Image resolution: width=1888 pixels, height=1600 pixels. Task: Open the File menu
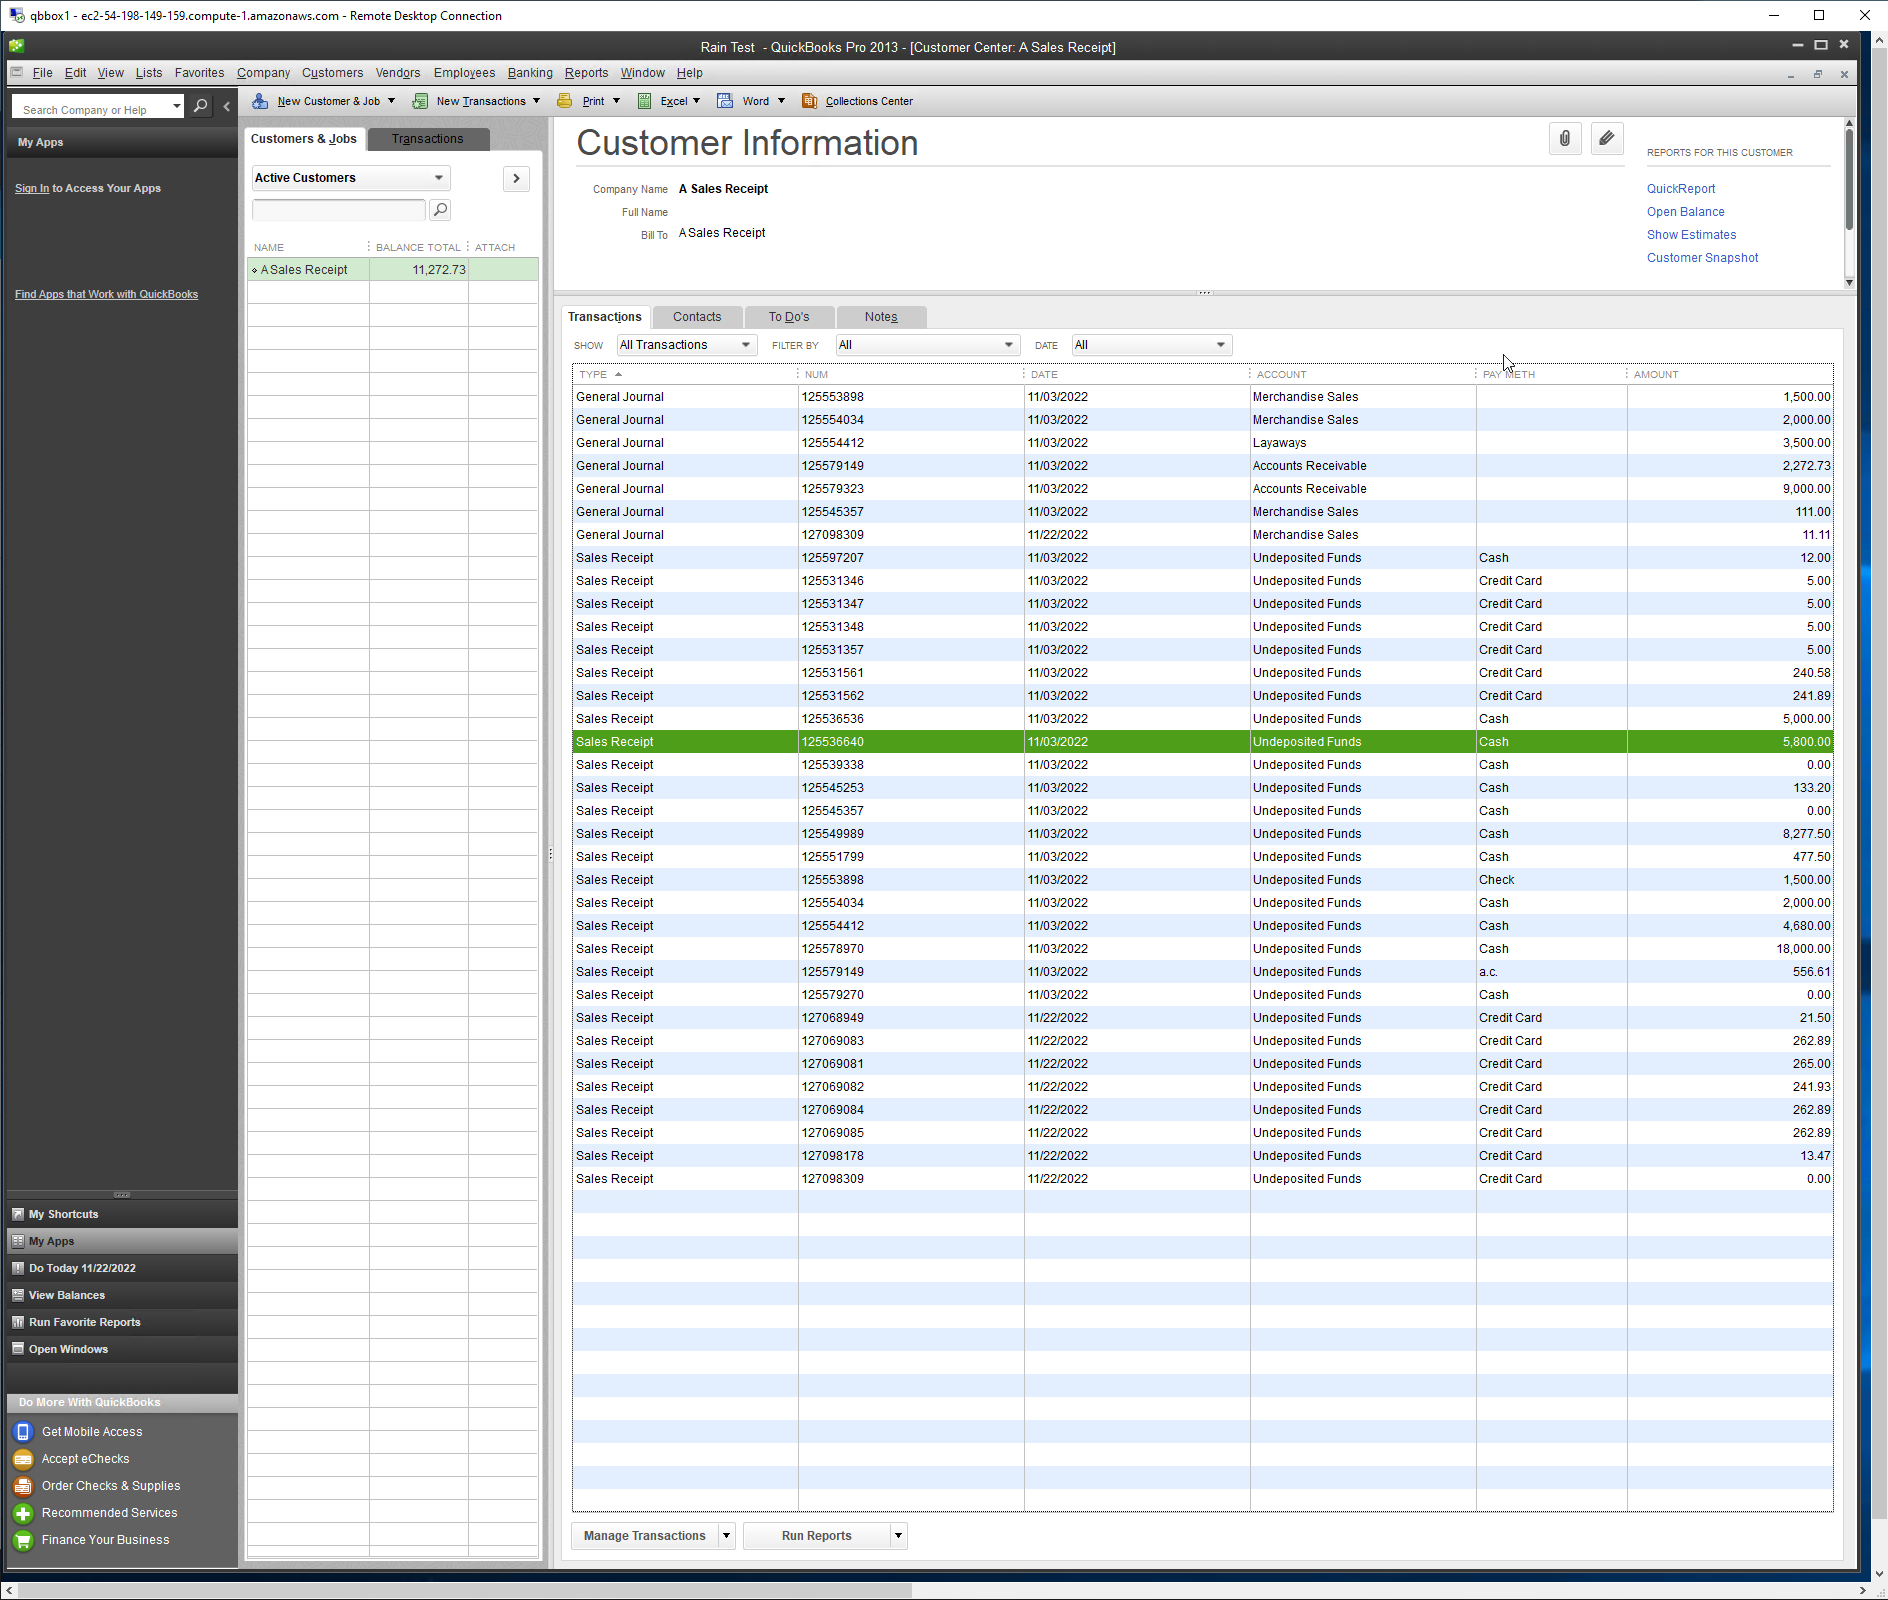coord(42,73)
